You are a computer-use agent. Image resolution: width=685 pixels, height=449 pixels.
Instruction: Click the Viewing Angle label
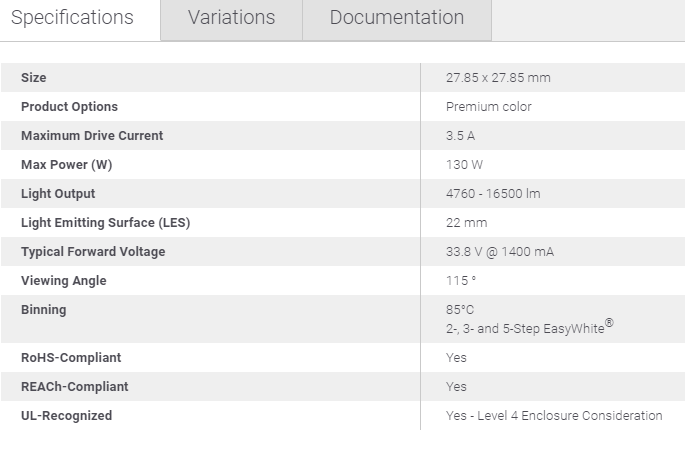(x=64, y=280)
